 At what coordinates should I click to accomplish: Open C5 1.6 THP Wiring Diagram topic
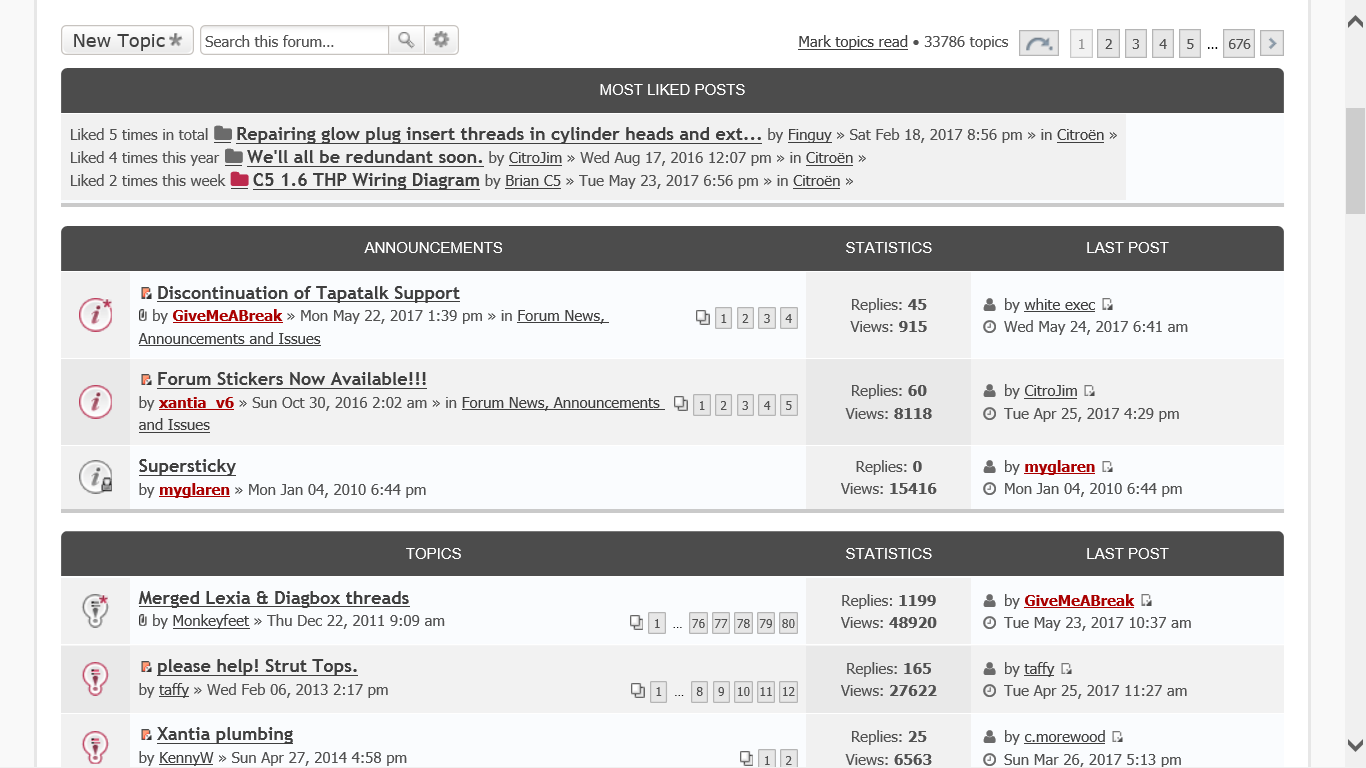click(366, 180)
